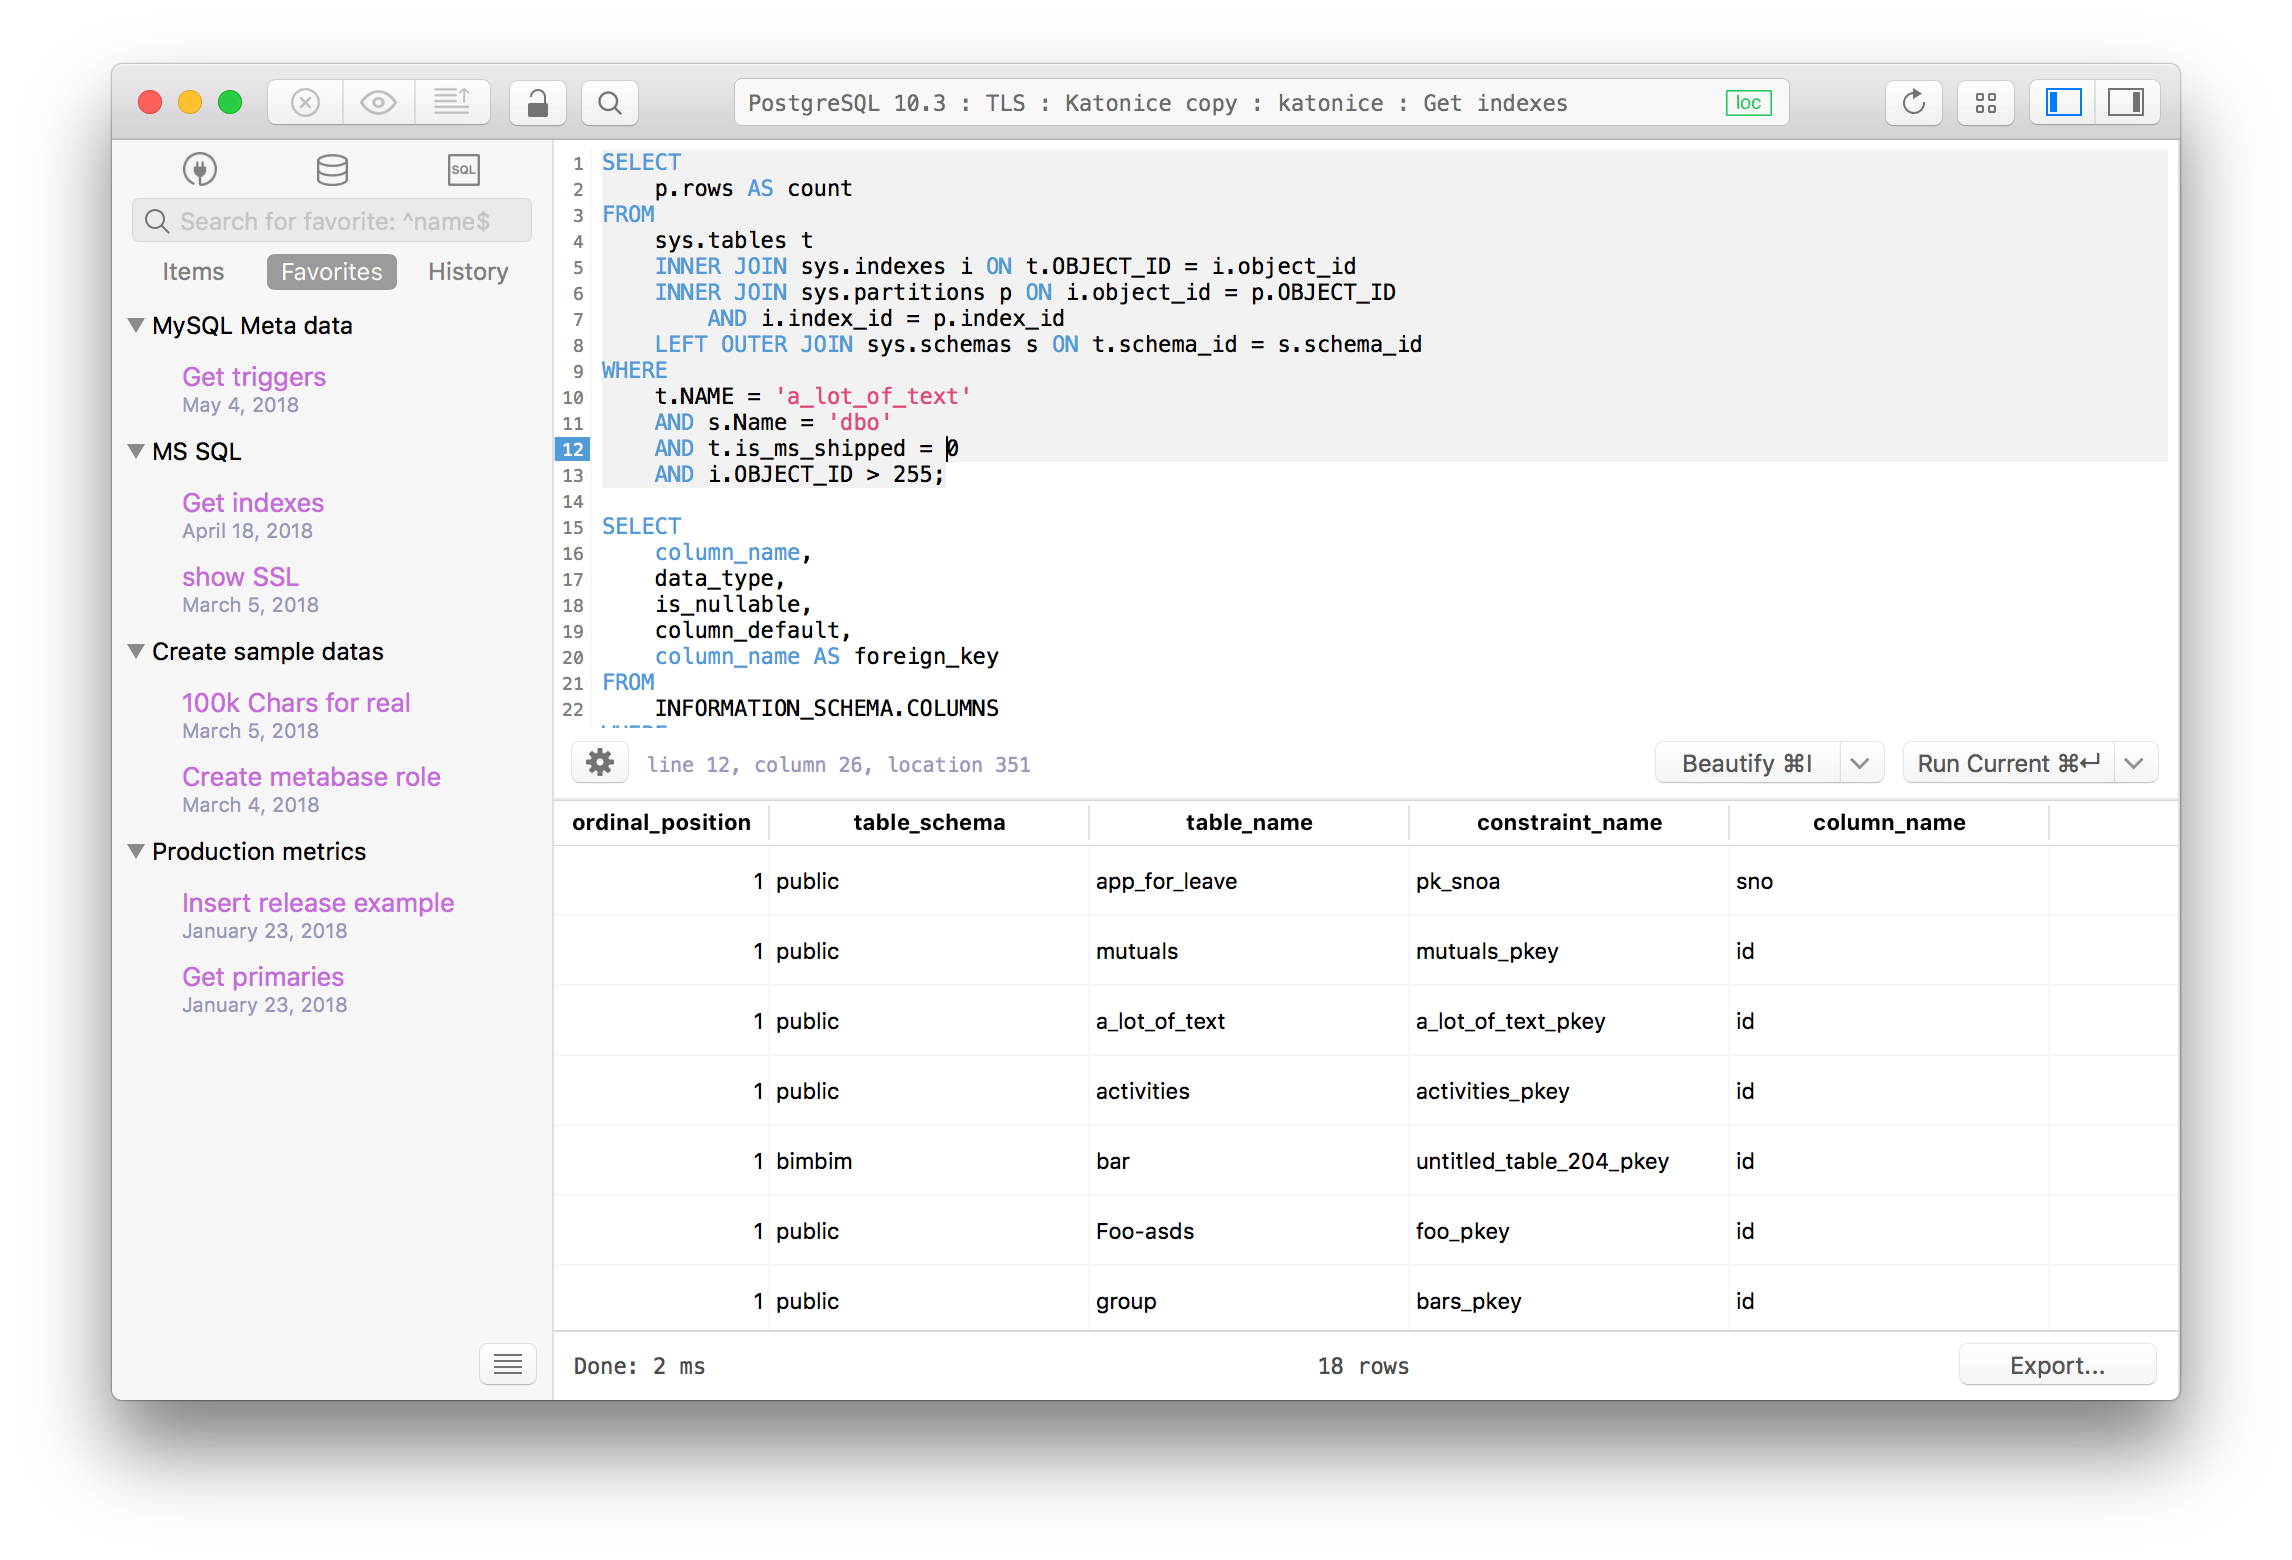Click the lock icon in toolbar
2292x1560 pixels.
point(537,103)
